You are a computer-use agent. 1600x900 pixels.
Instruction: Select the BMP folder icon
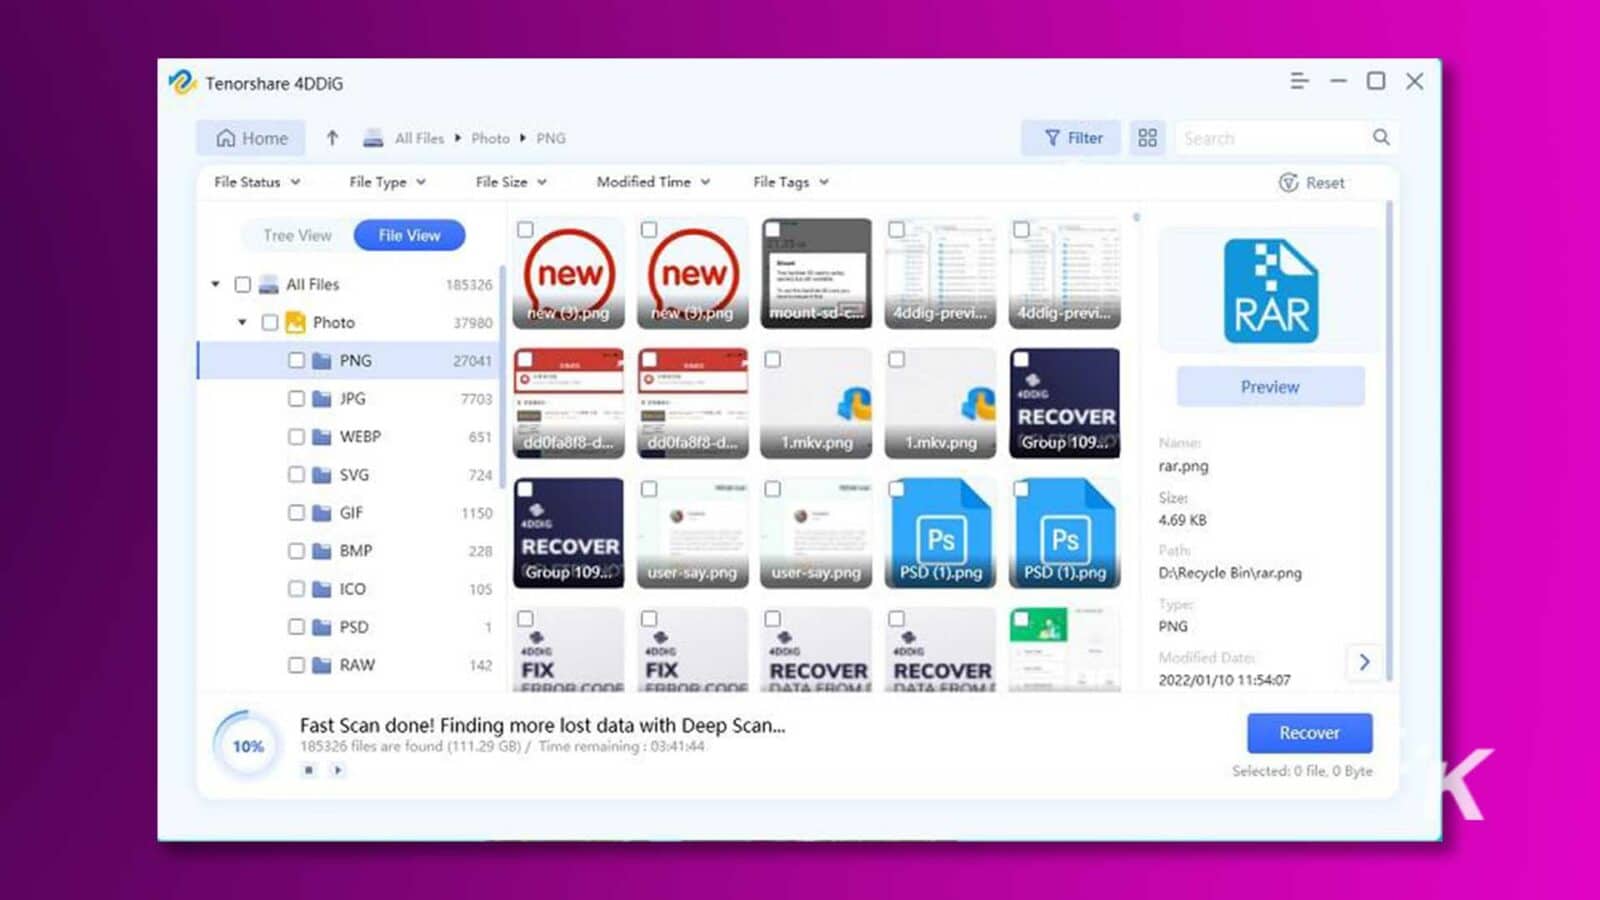(321, 551)
